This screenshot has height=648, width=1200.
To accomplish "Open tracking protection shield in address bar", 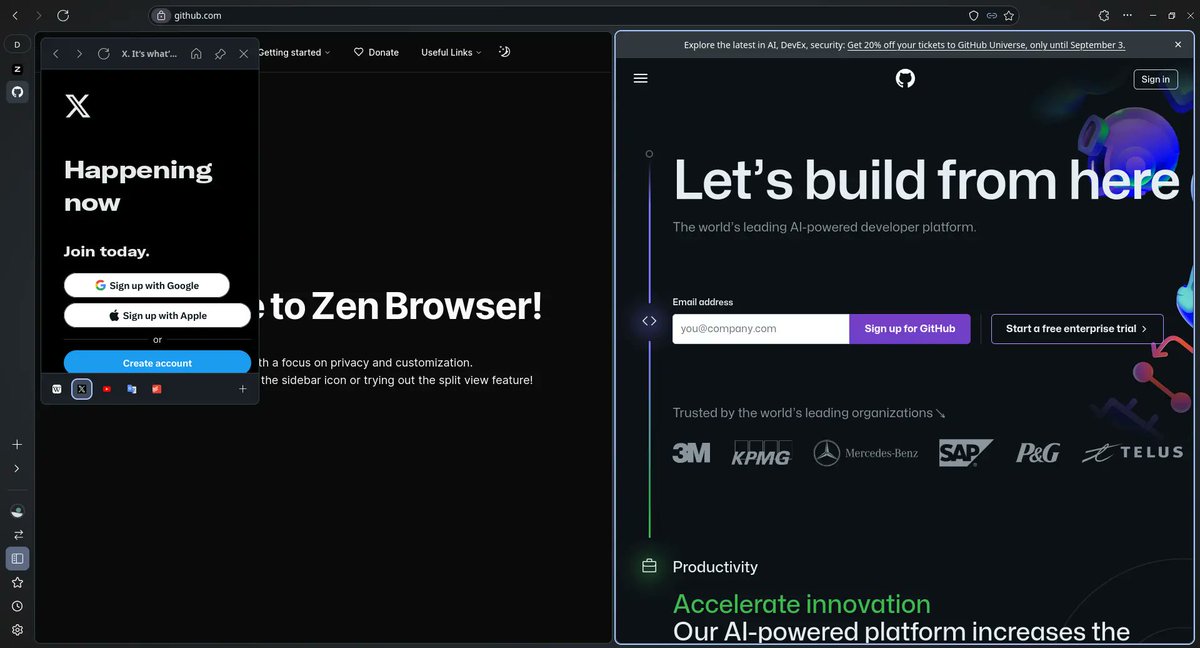I will (974, 16).
